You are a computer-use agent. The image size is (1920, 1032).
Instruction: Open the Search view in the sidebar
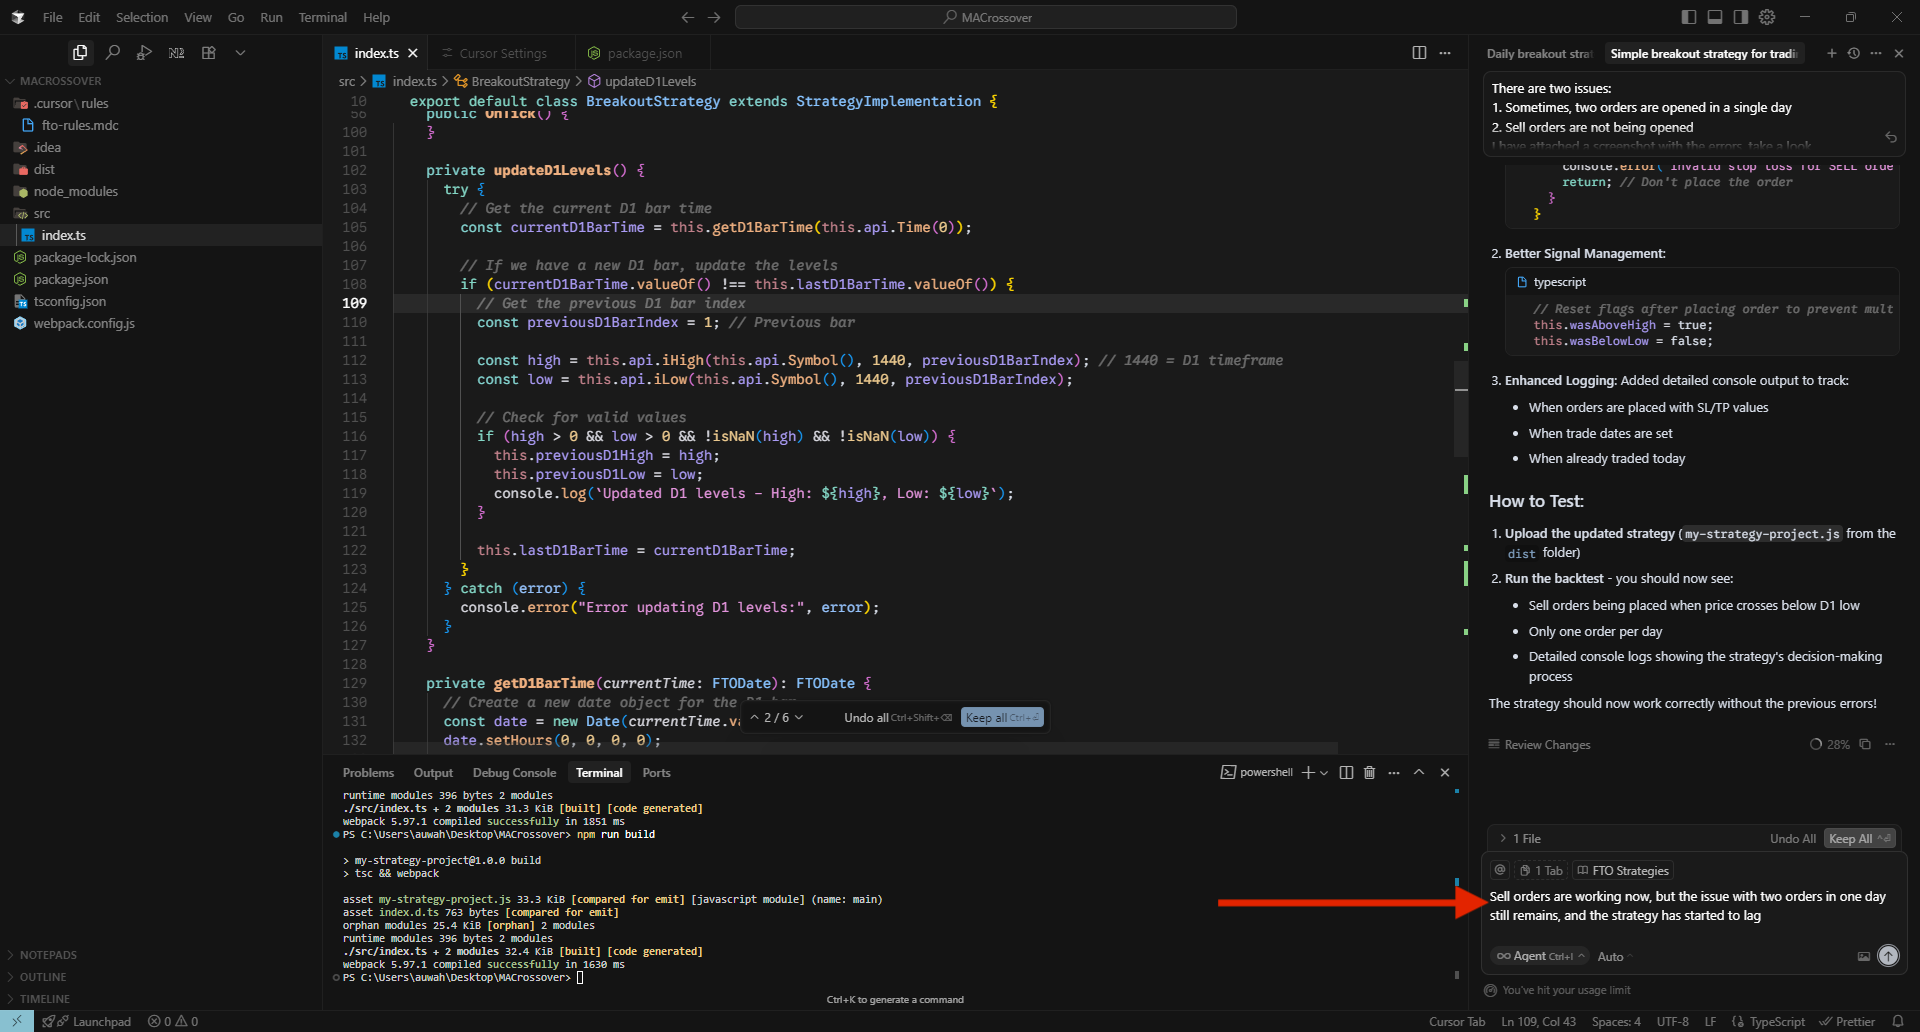click(x=113, y=53)
